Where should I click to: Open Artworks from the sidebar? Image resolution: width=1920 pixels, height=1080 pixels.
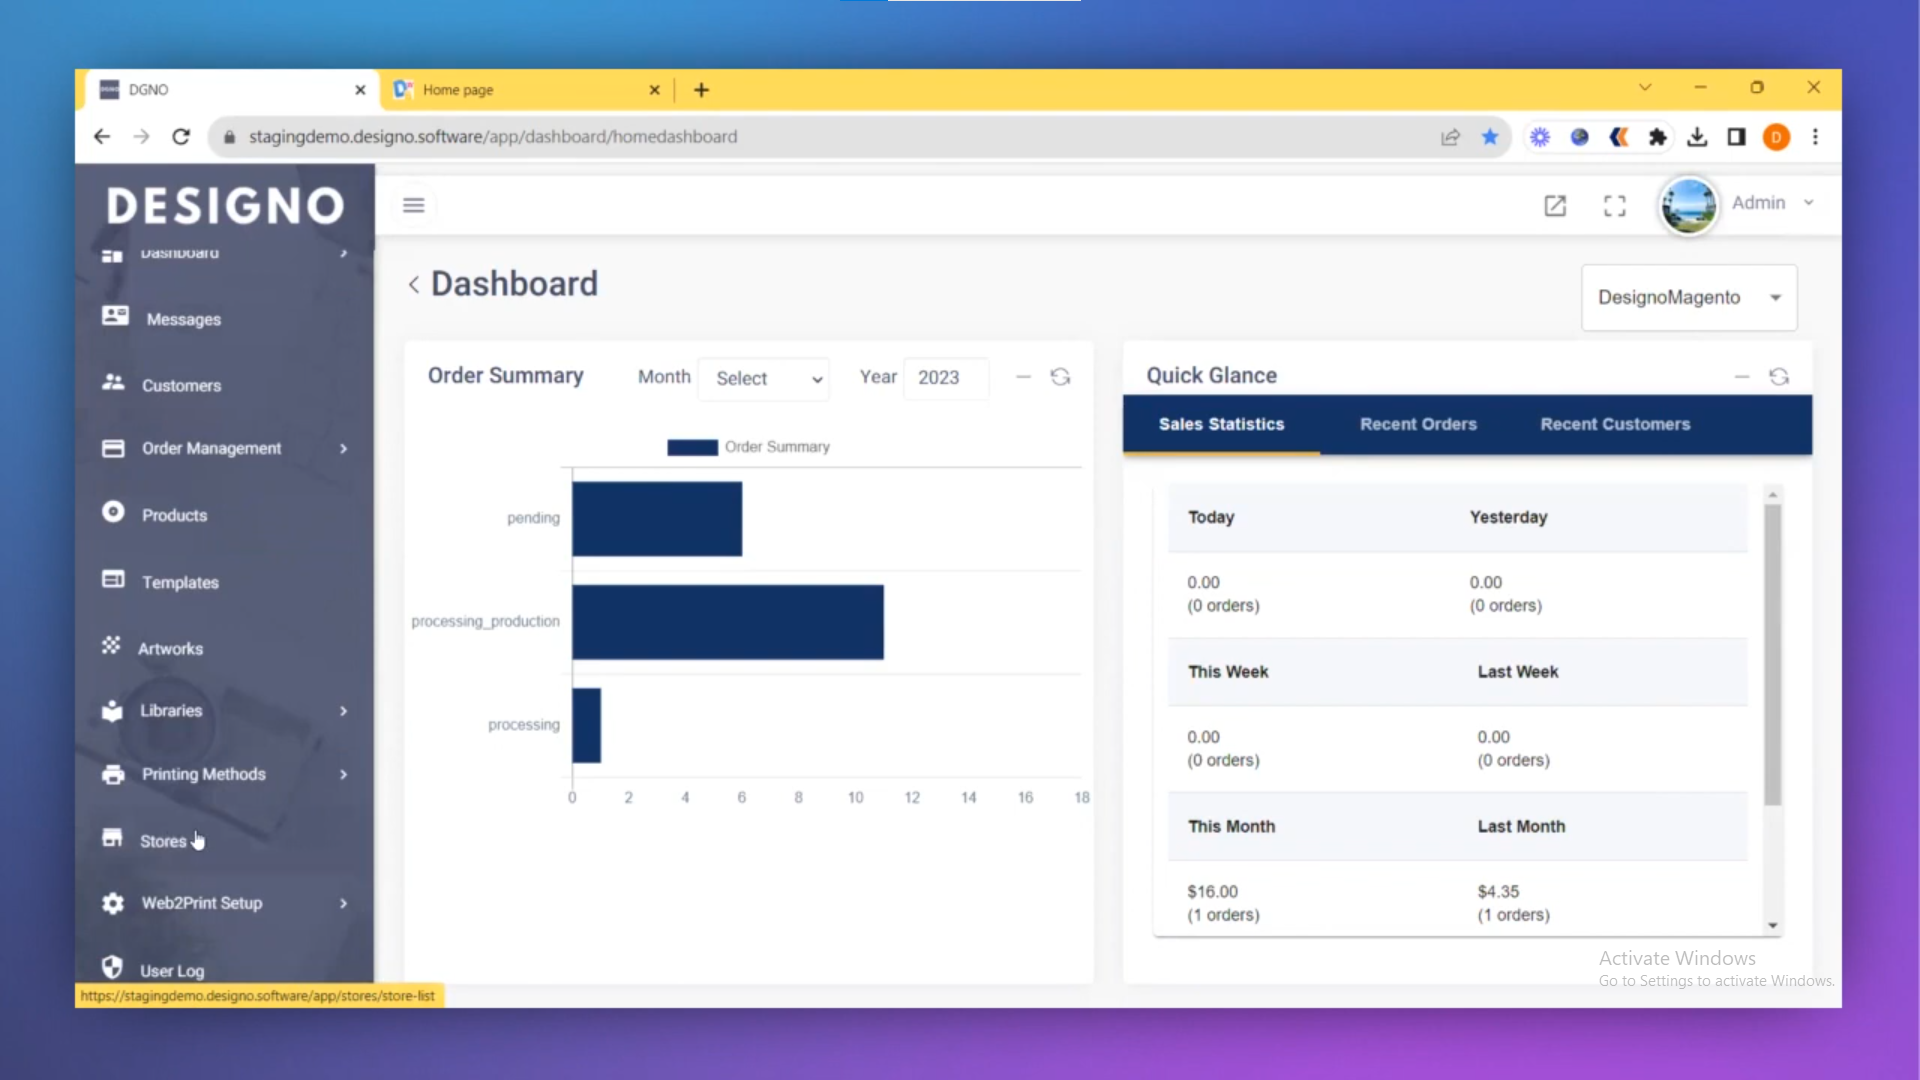tap(170, 648)
